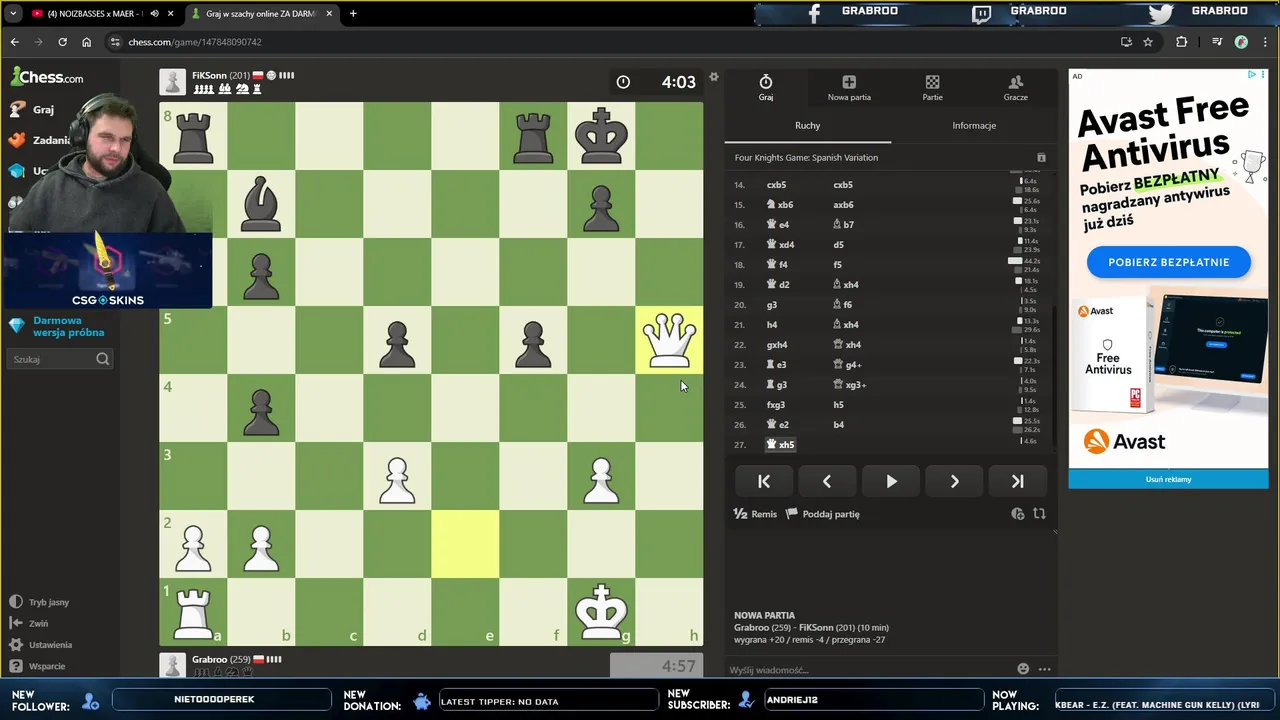Step back one move

click(827, 481)
